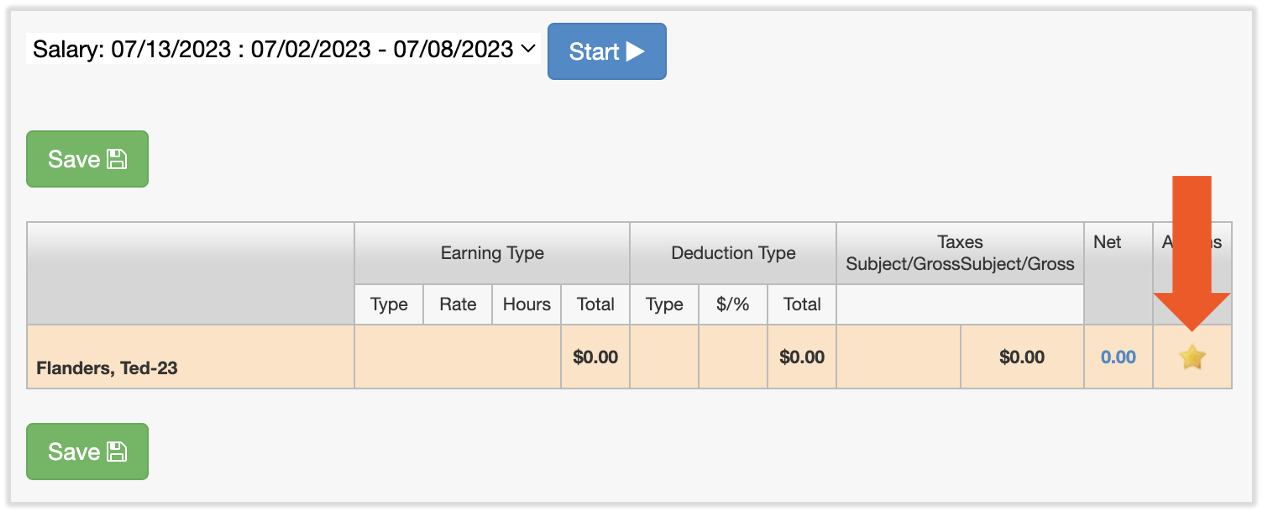Click the Deduction Type column header
Viewport: 1264px width, 514px height.
click(x=733, y=253)
